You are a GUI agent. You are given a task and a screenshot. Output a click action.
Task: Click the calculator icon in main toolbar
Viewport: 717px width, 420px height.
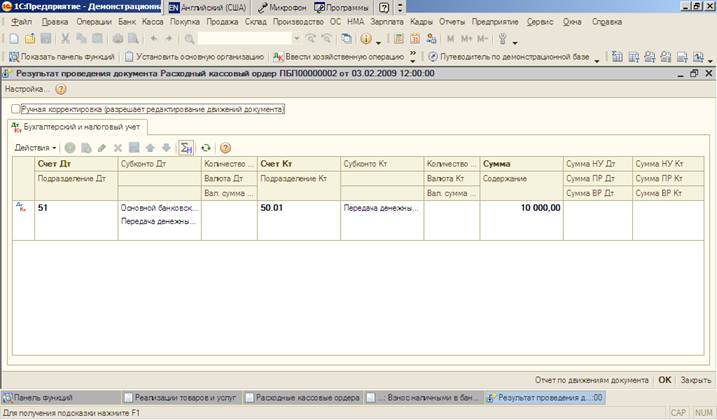pos(398,39)
